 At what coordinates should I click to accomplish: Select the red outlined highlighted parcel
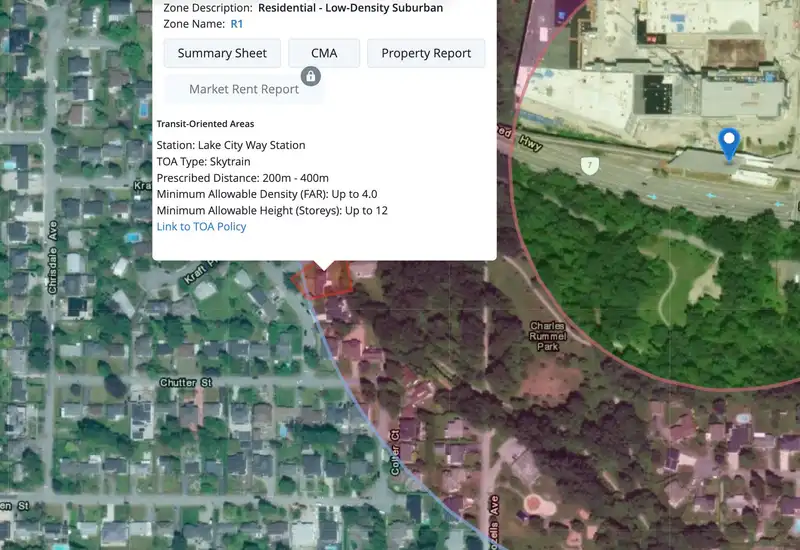[323, 279]
